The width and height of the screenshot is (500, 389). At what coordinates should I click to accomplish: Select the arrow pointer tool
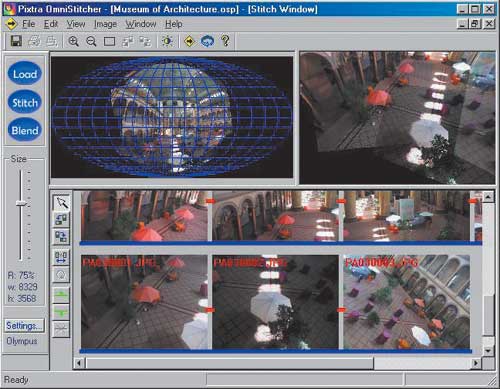(x=61, y=202)
